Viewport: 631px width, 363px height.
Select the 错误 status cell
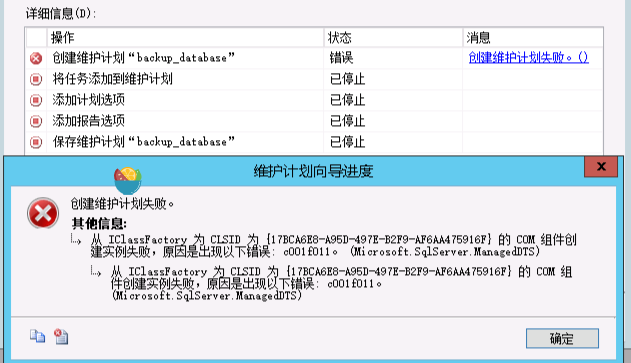pos(393,58)
